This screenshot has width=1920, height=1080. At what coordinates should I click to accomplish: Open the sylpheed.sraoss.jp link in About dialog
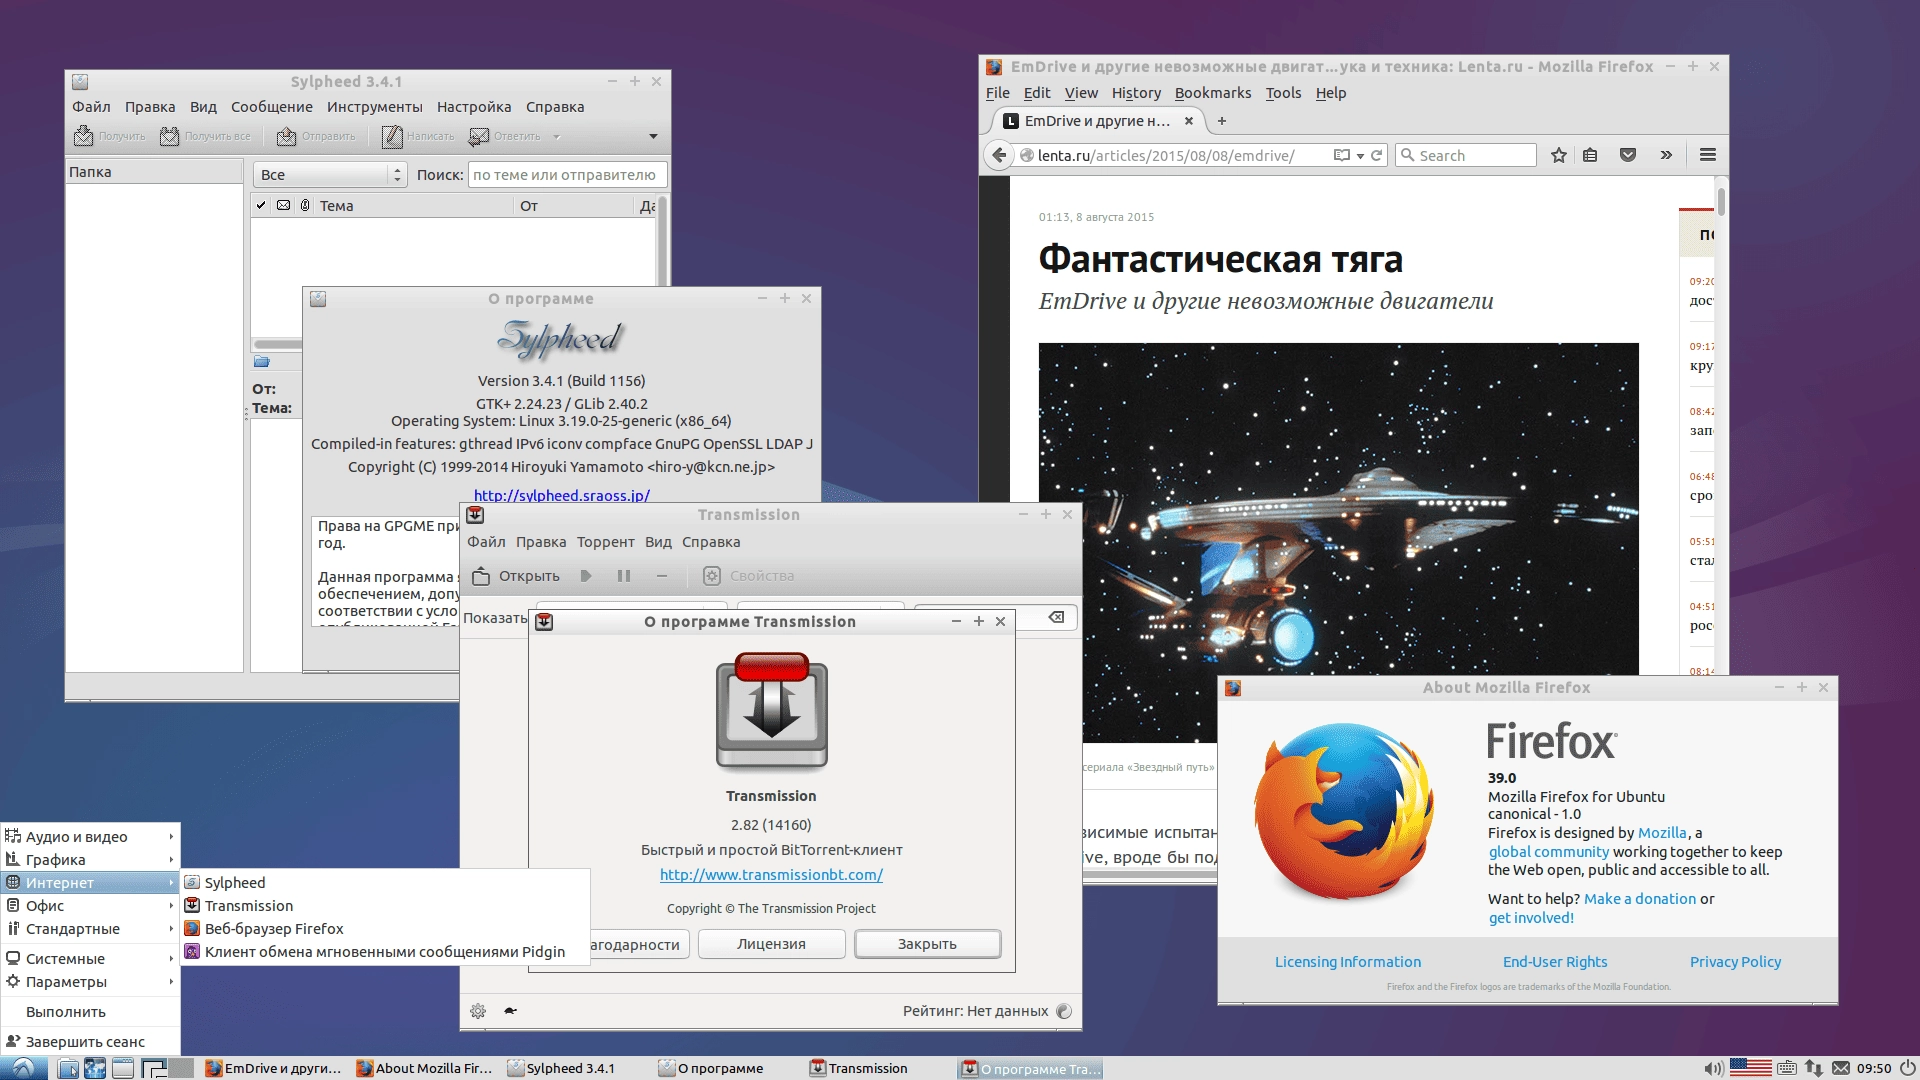561,495
